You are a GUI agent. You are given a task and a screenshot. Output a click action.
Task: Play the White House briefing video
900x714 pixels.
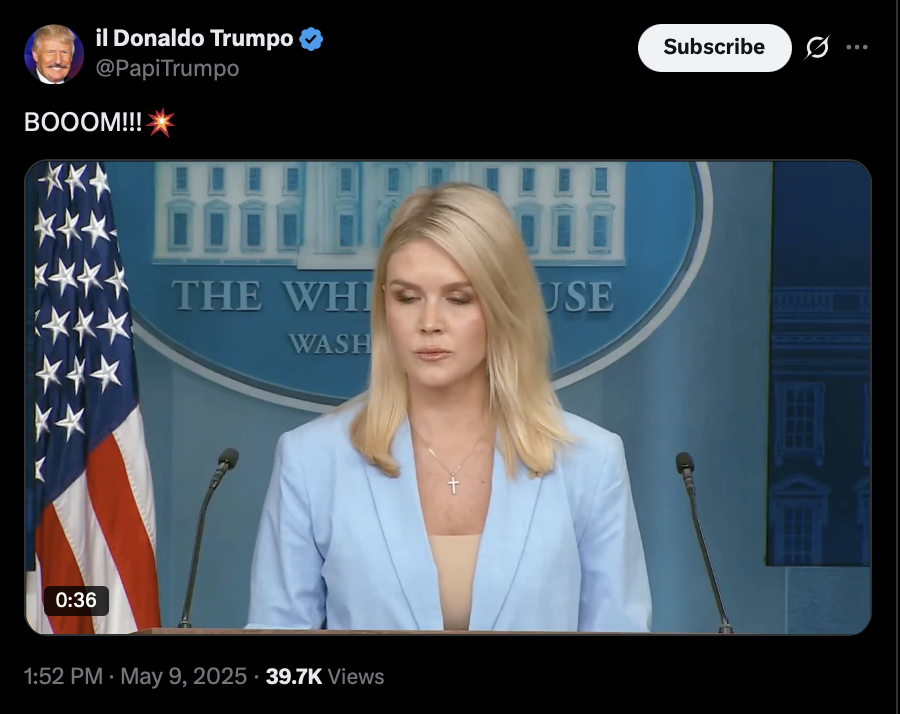pyautogui.click(x=448, y=397)
